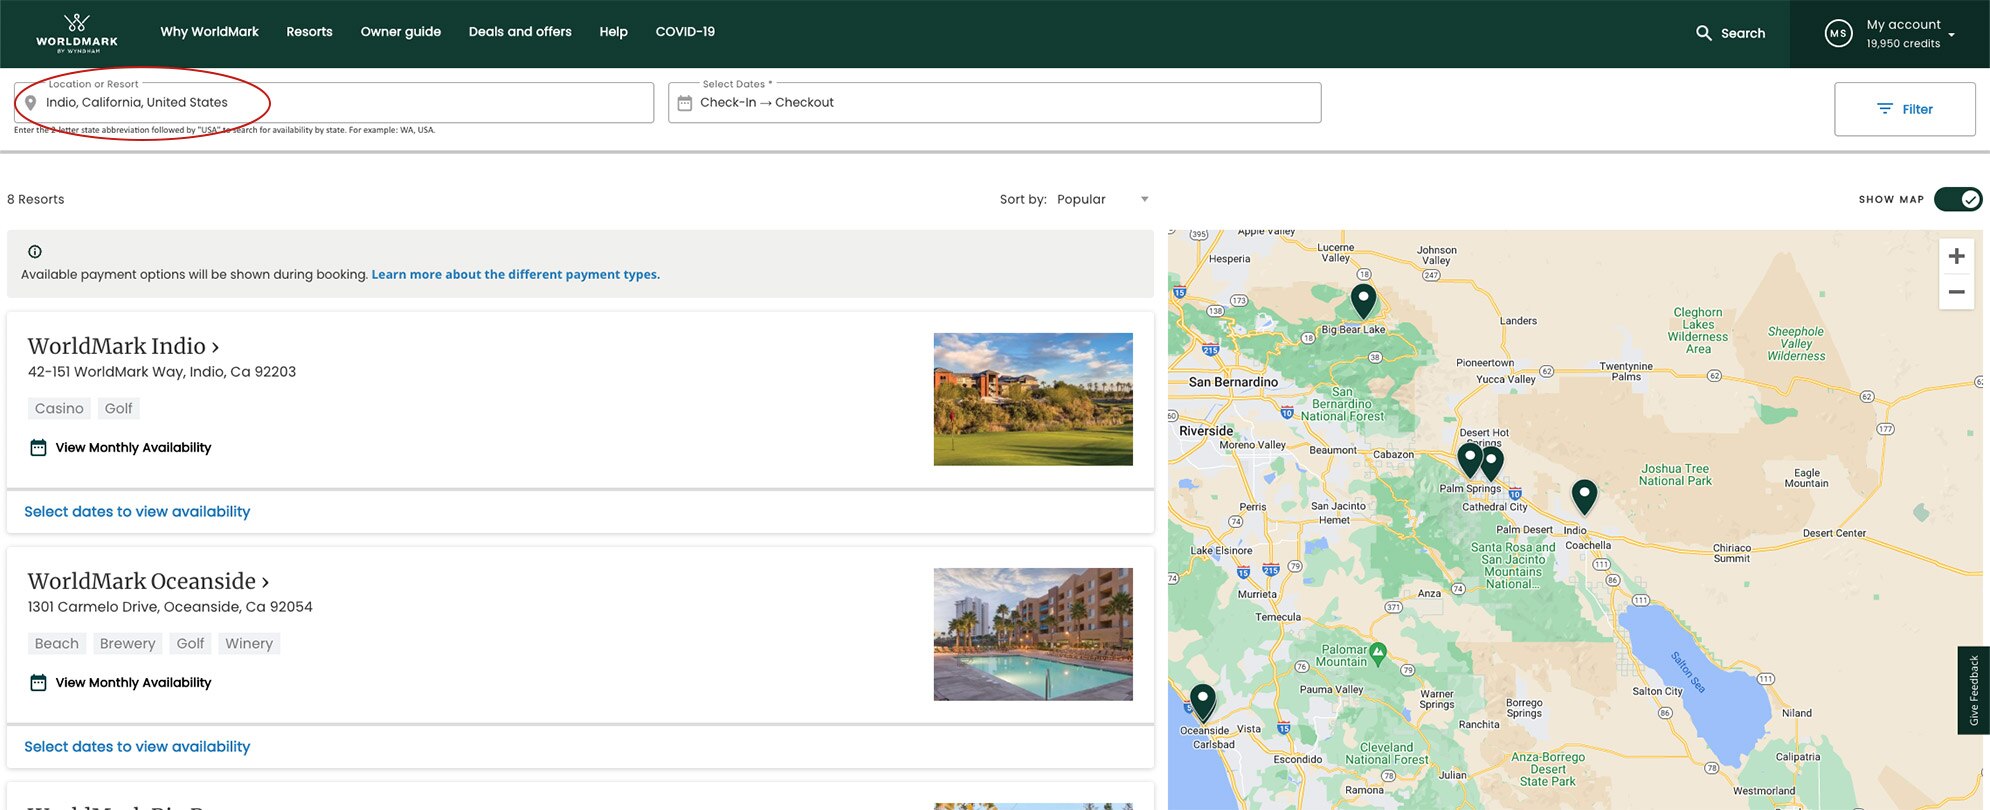
Task: Zoom out the map with minus button
Action: pos(1956,292)
